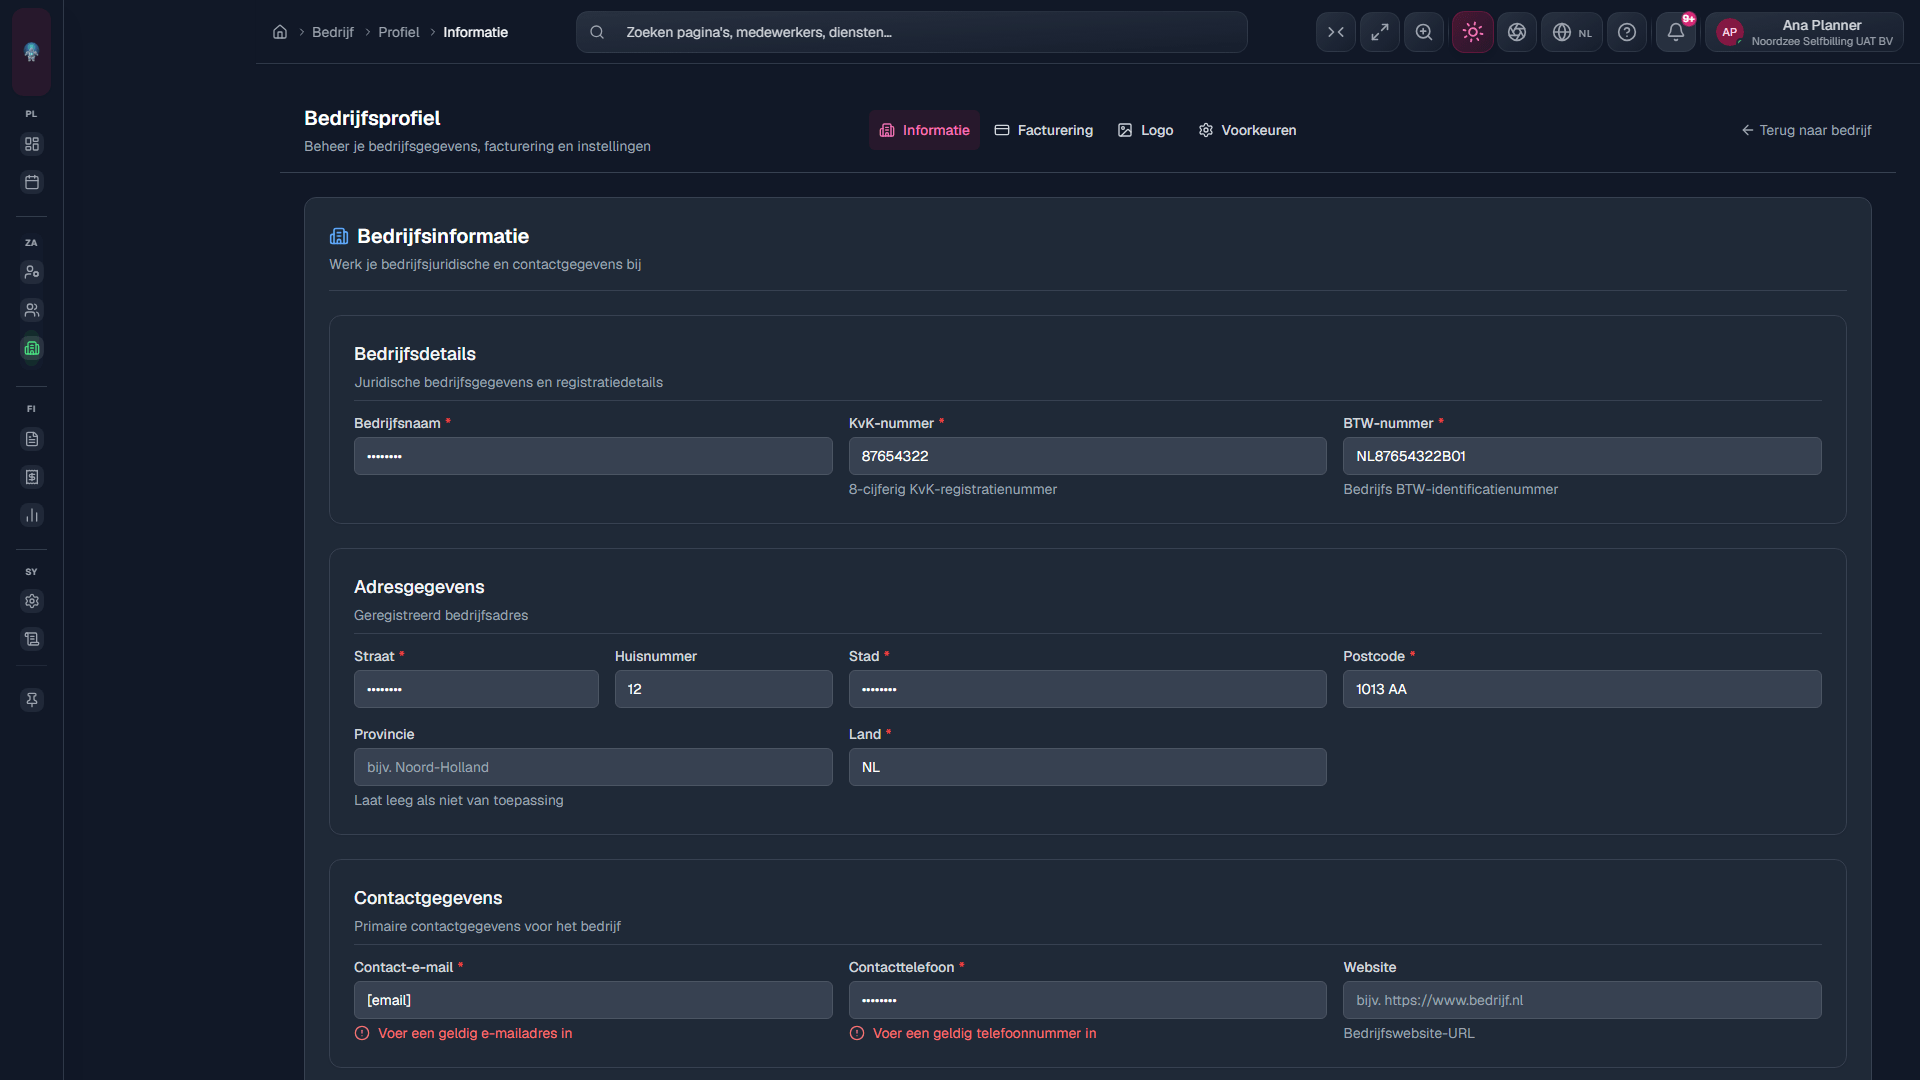Focus the global search field
This screenshot has height=1080, width=1920.
(911, 32)
